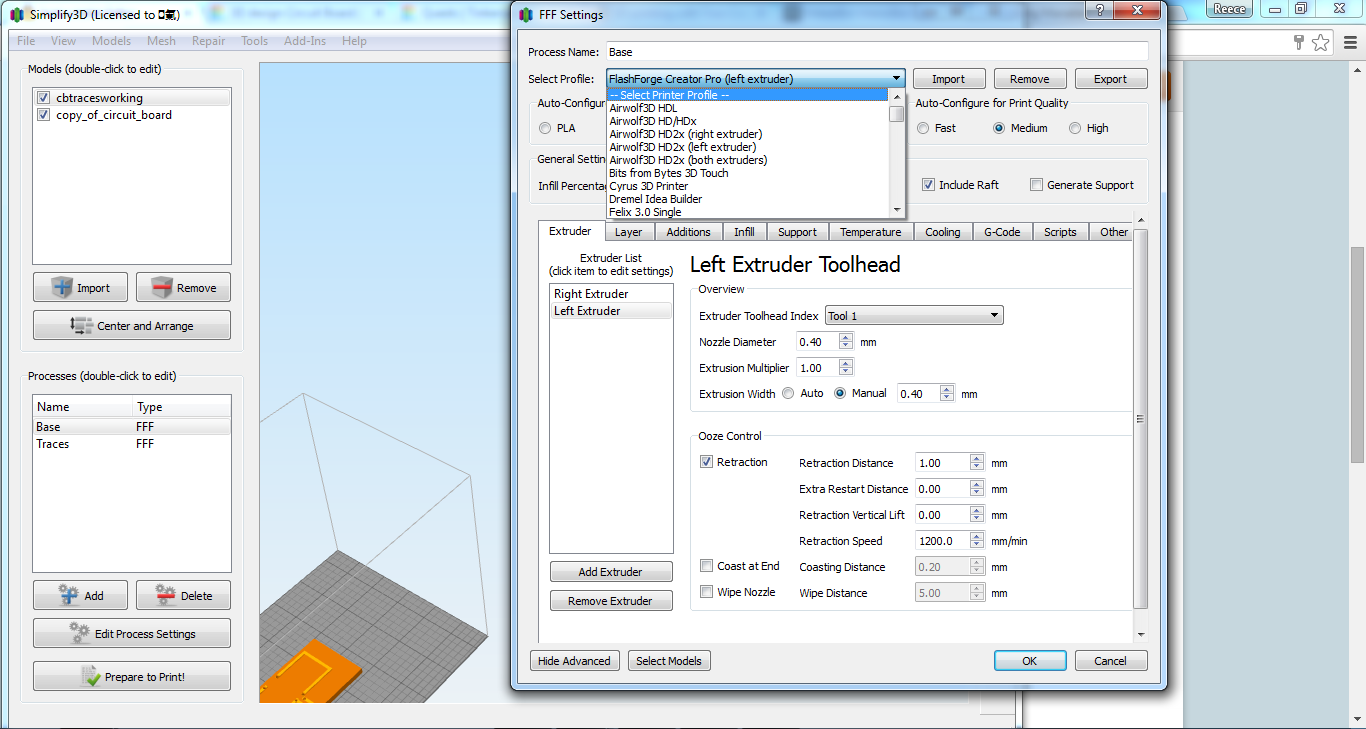Select '-- Select Printer Profile --' entry
This screenshot has height=729, width=1366.
coord(748,95)
